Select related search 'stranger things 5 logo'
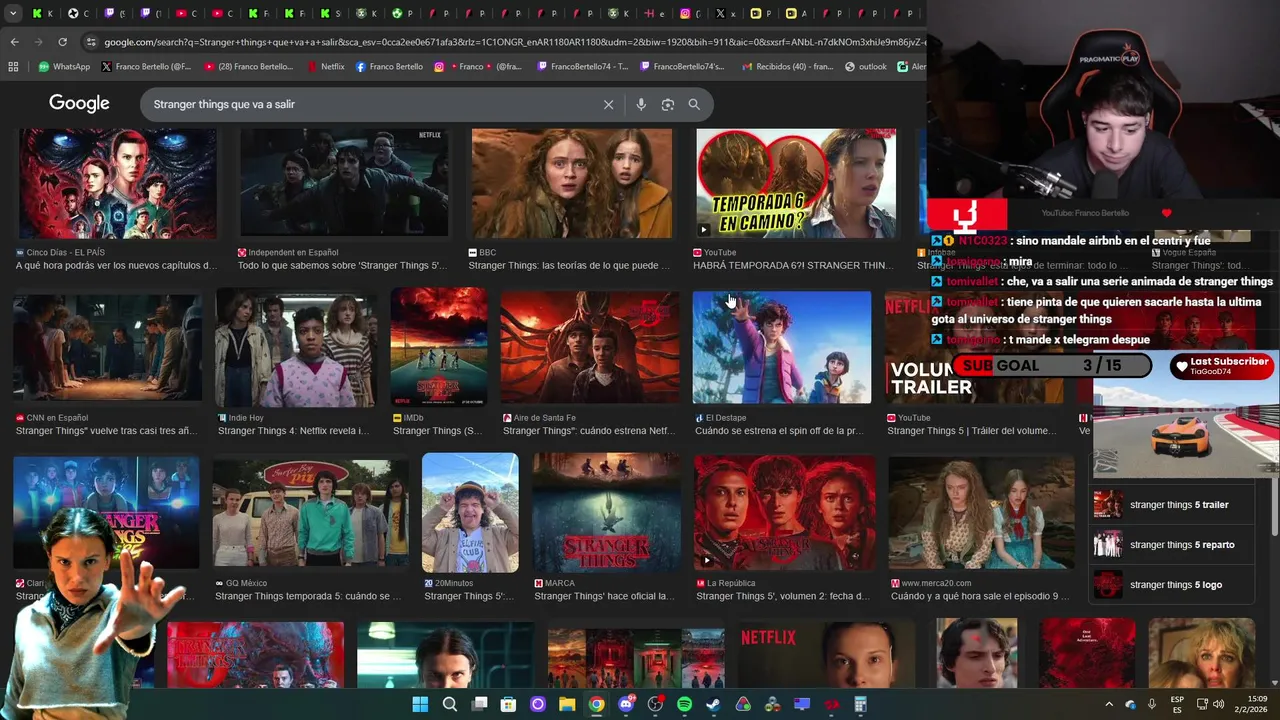The width and height of the screenshot is (1280, 720). 1171,585
